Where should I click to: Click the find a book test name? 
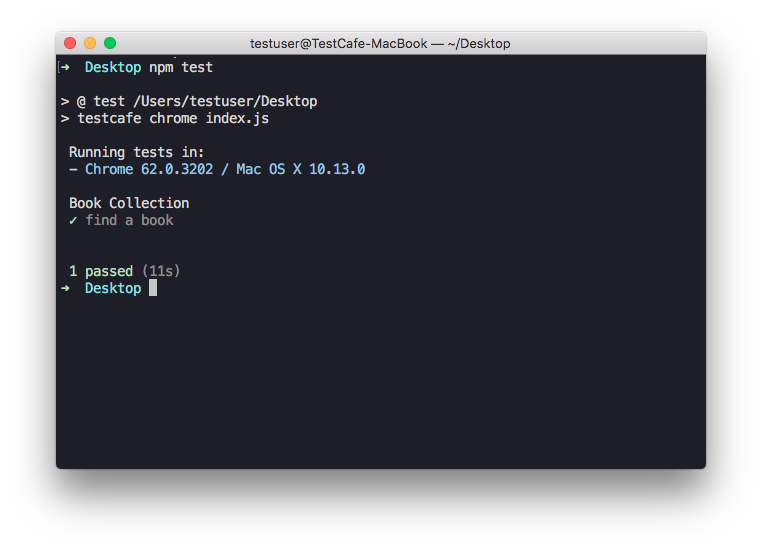[x=129, y=220]
